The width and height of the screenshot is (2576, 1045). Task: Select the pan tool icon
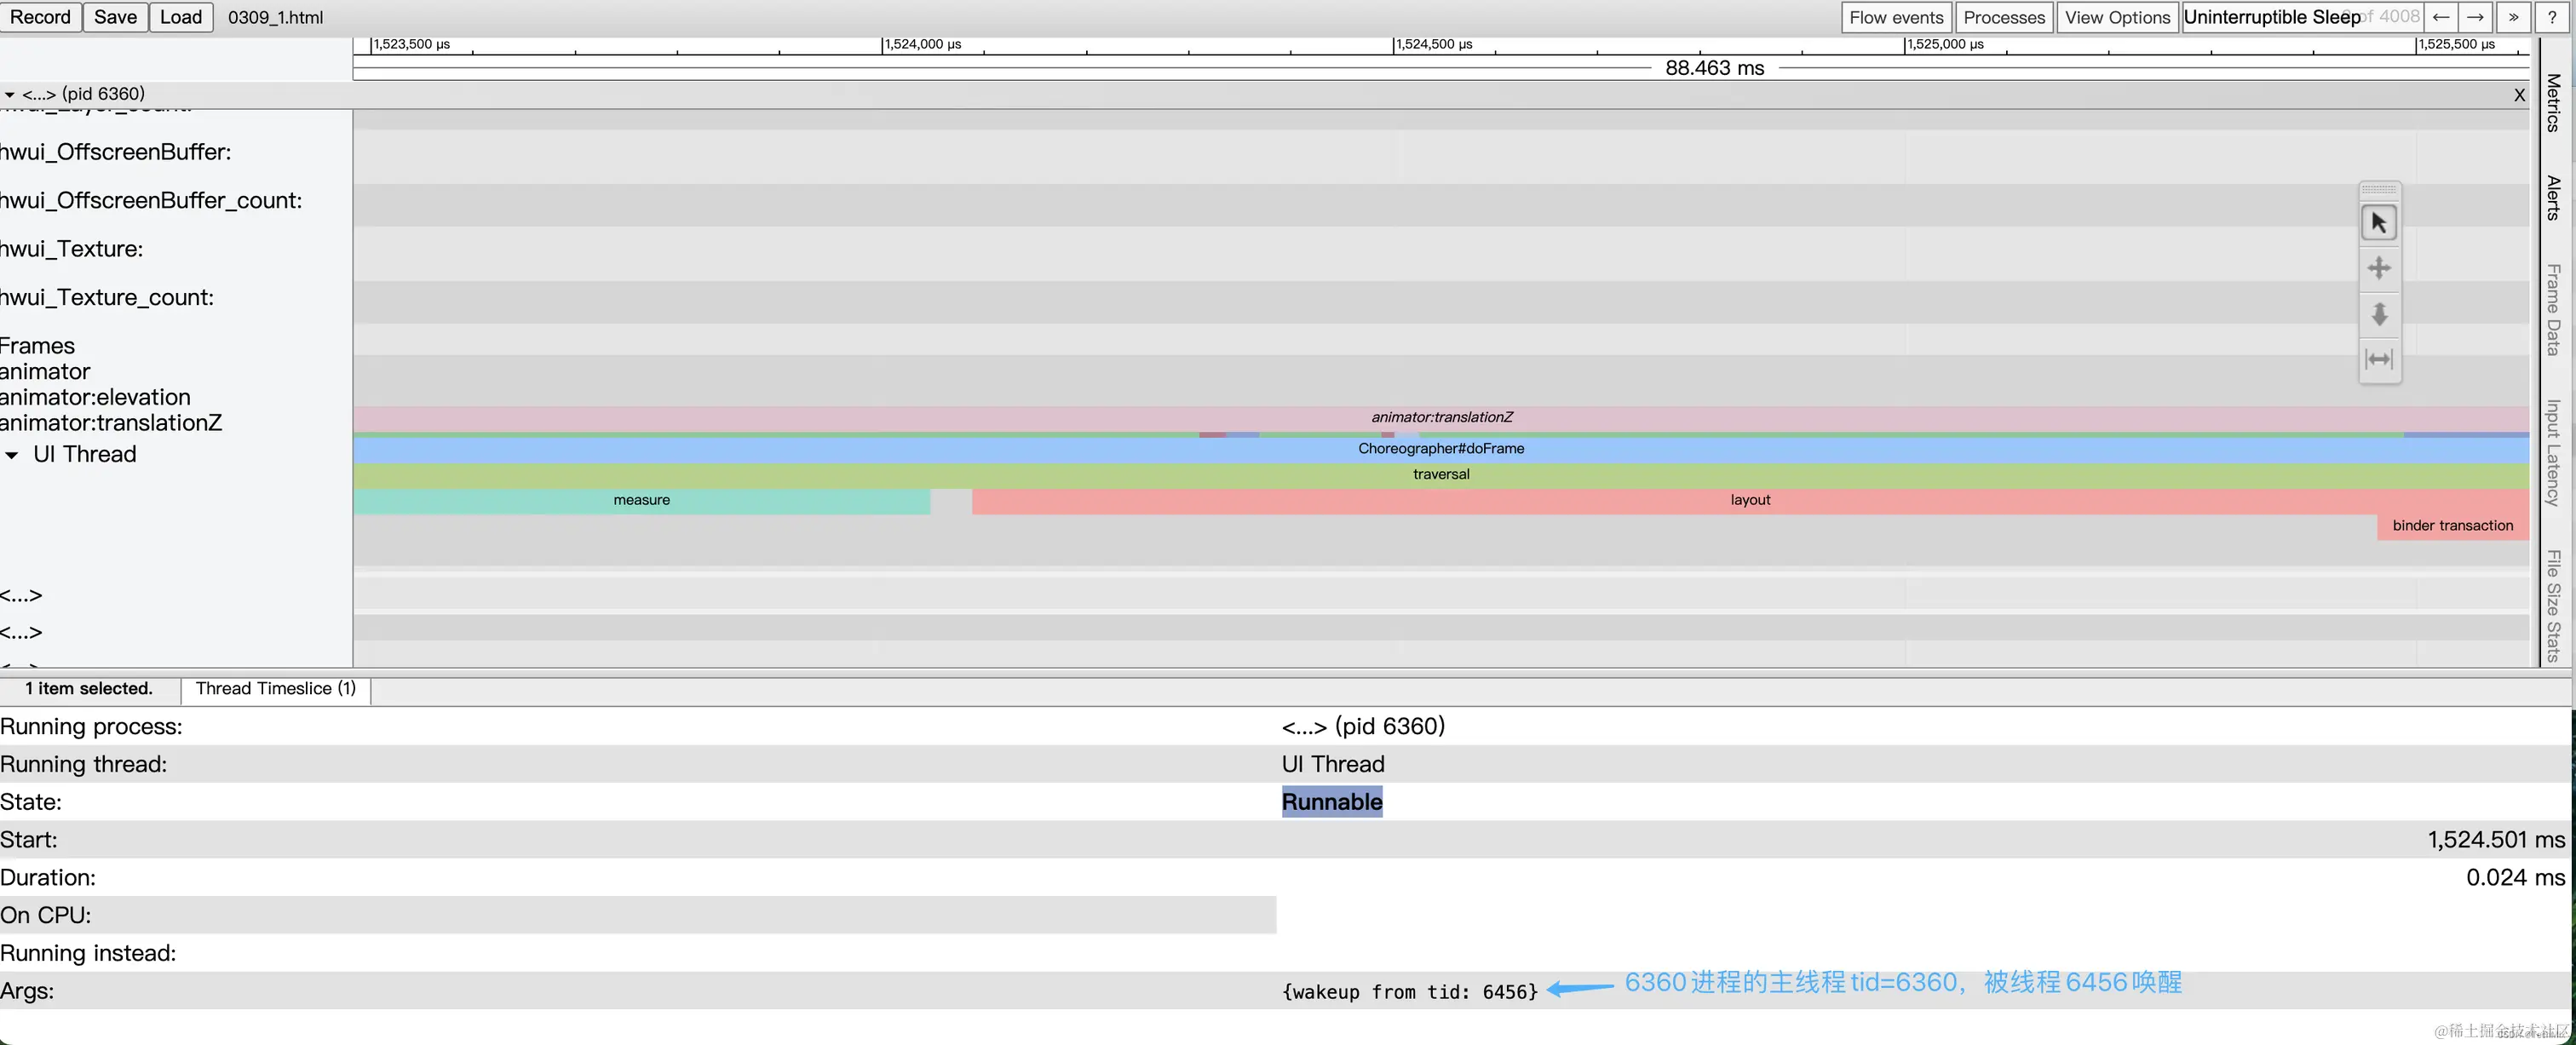[2379, 268]
